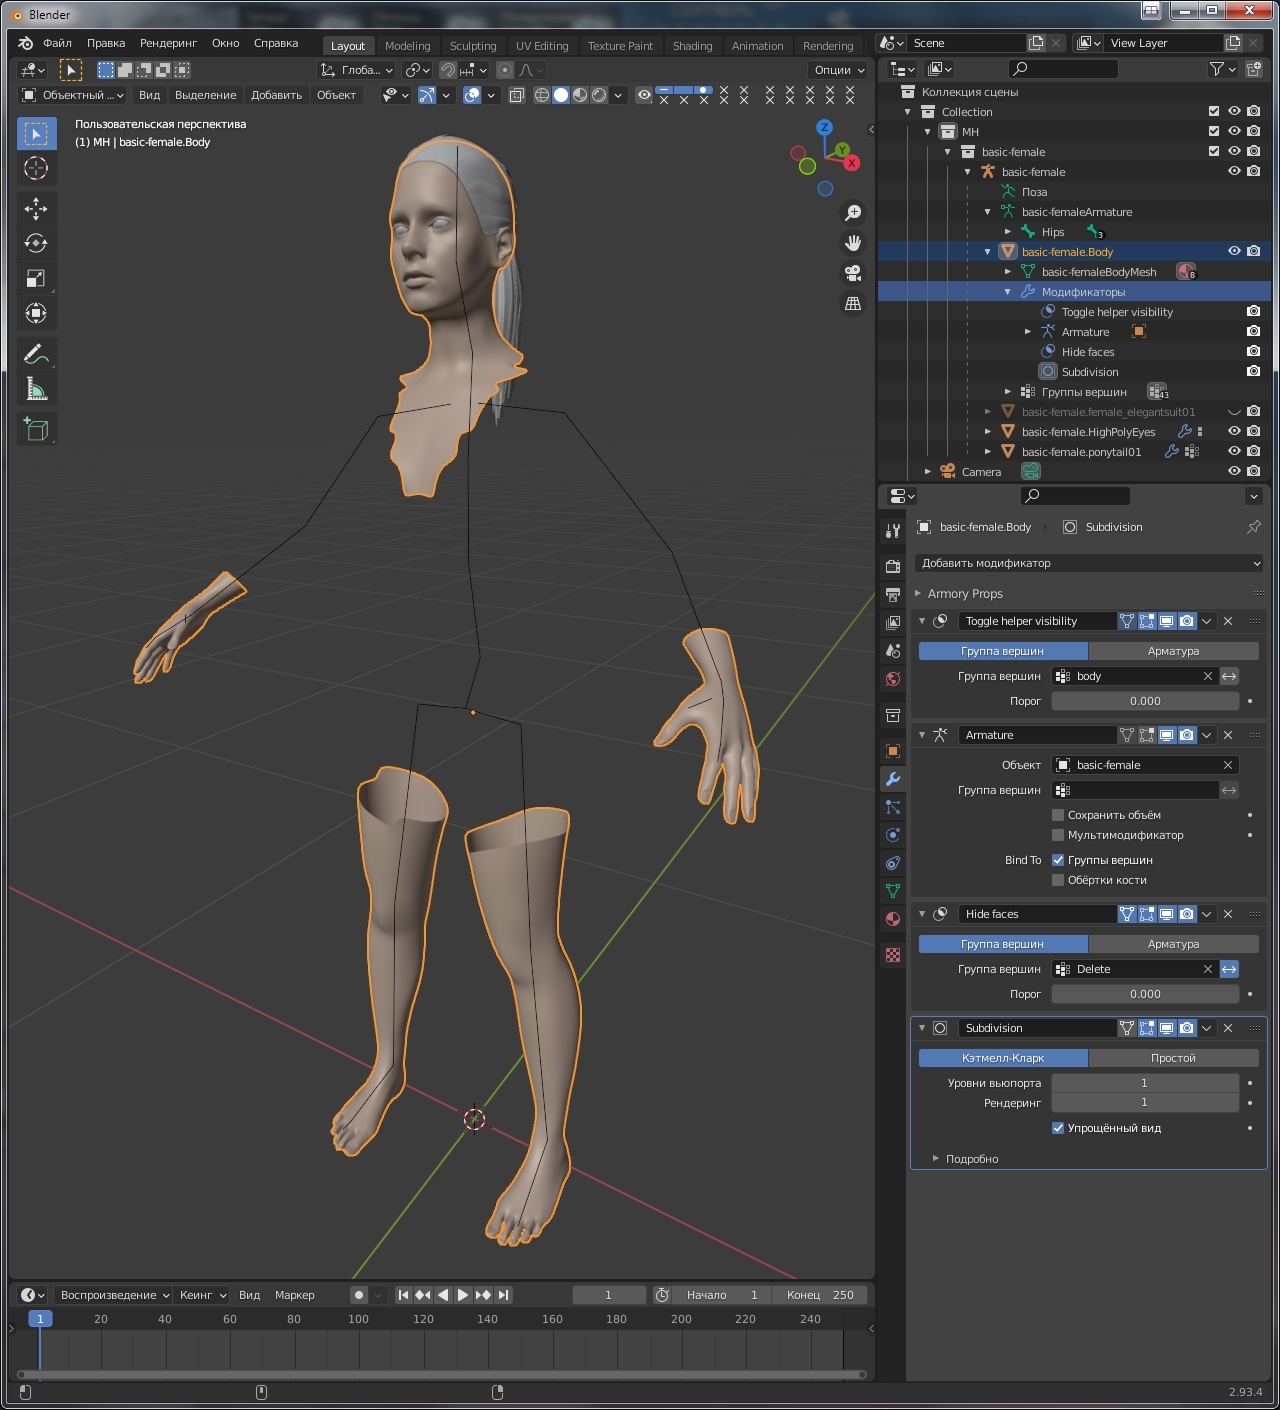Open the Object Data properties tab
This screenshot has height=1410, width=1280.
tap(893, 891)
